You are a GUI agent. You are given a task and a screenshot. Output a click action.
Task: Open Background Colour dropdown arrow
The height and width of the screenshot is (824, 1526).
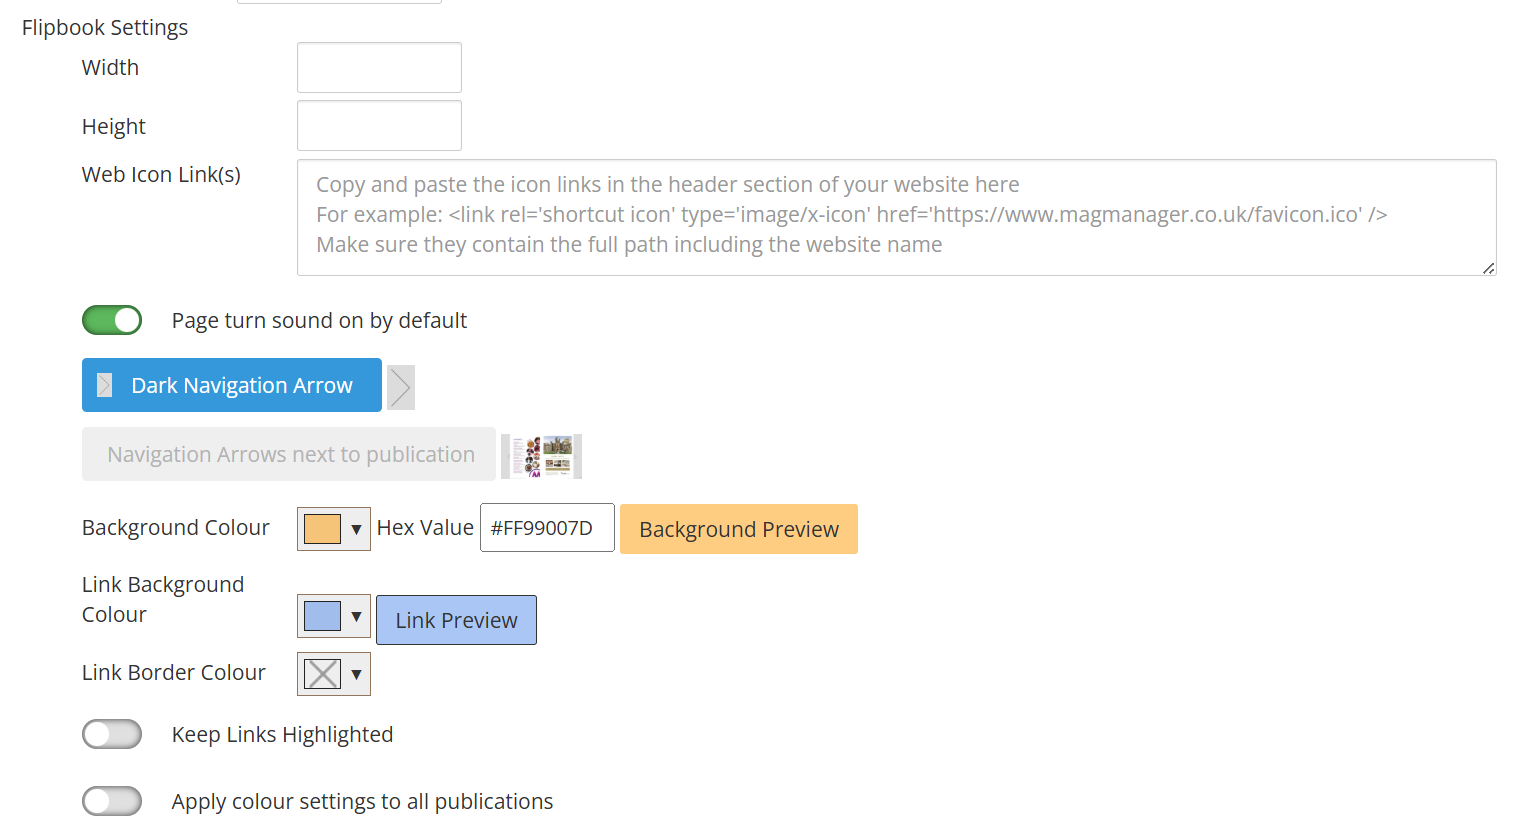pos(356,529)
